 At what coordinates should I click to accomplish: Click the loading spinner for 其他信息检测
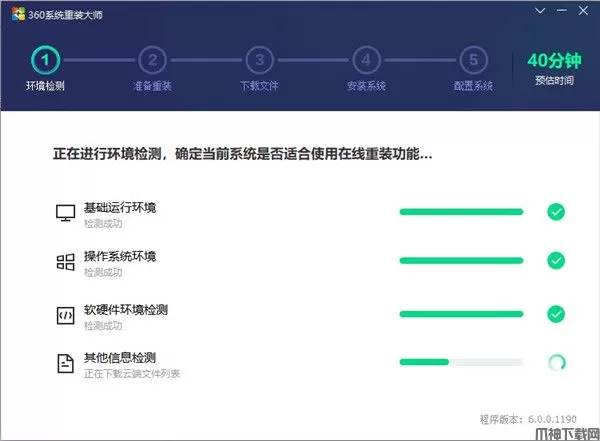click(x=557, y=362)
